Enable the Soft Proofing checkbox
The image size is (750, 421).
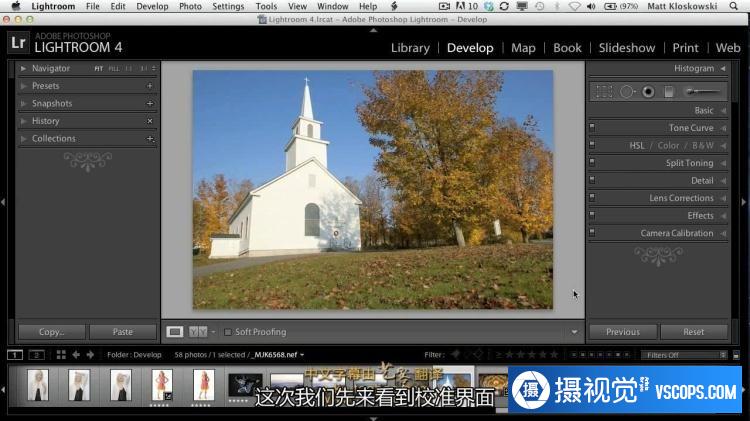[x=228, y=332]
